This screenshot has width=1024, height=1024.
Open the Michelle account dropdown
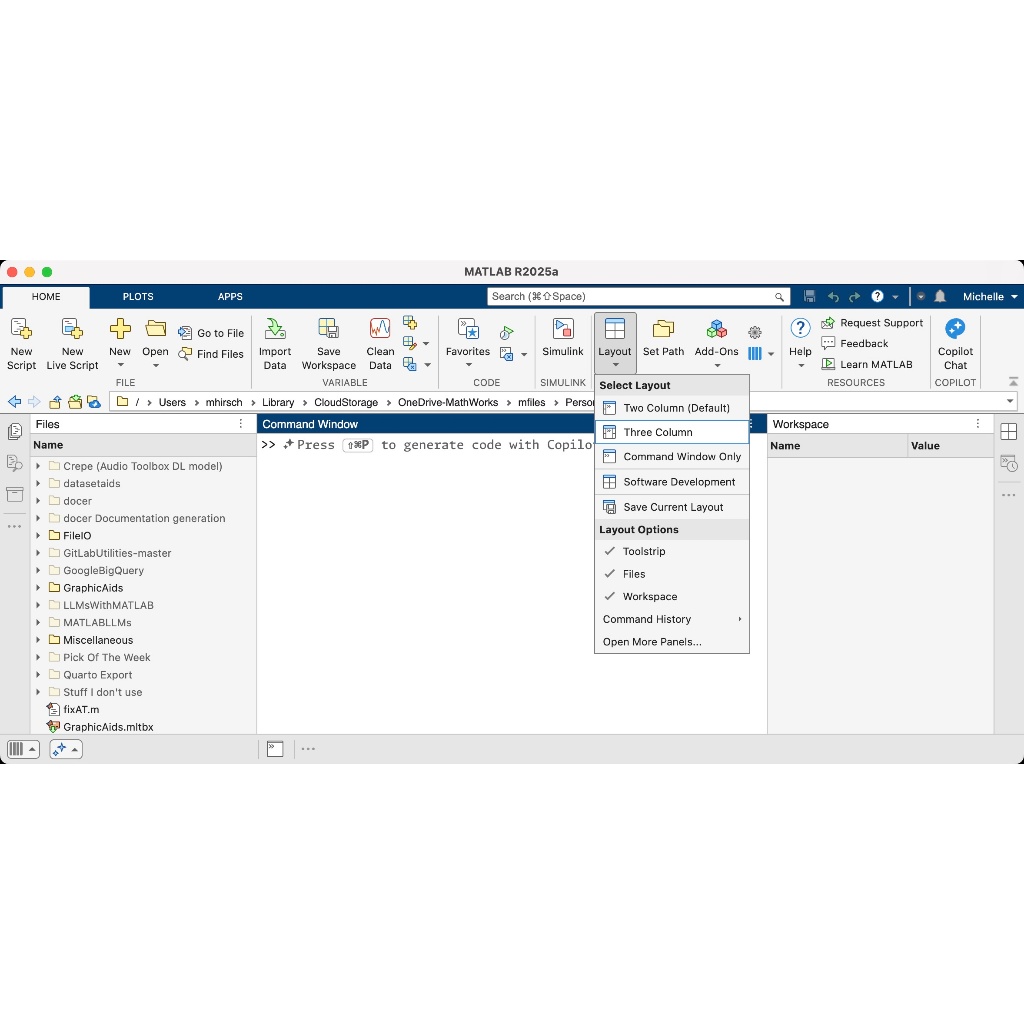tap(989, 296)
